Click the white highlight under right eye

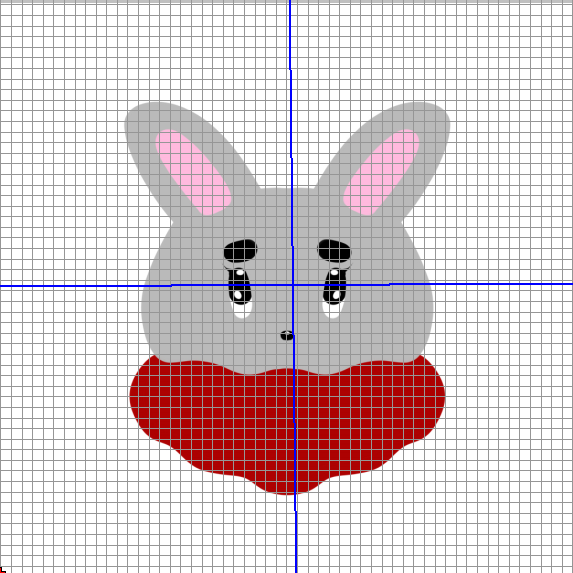(332, 310)
